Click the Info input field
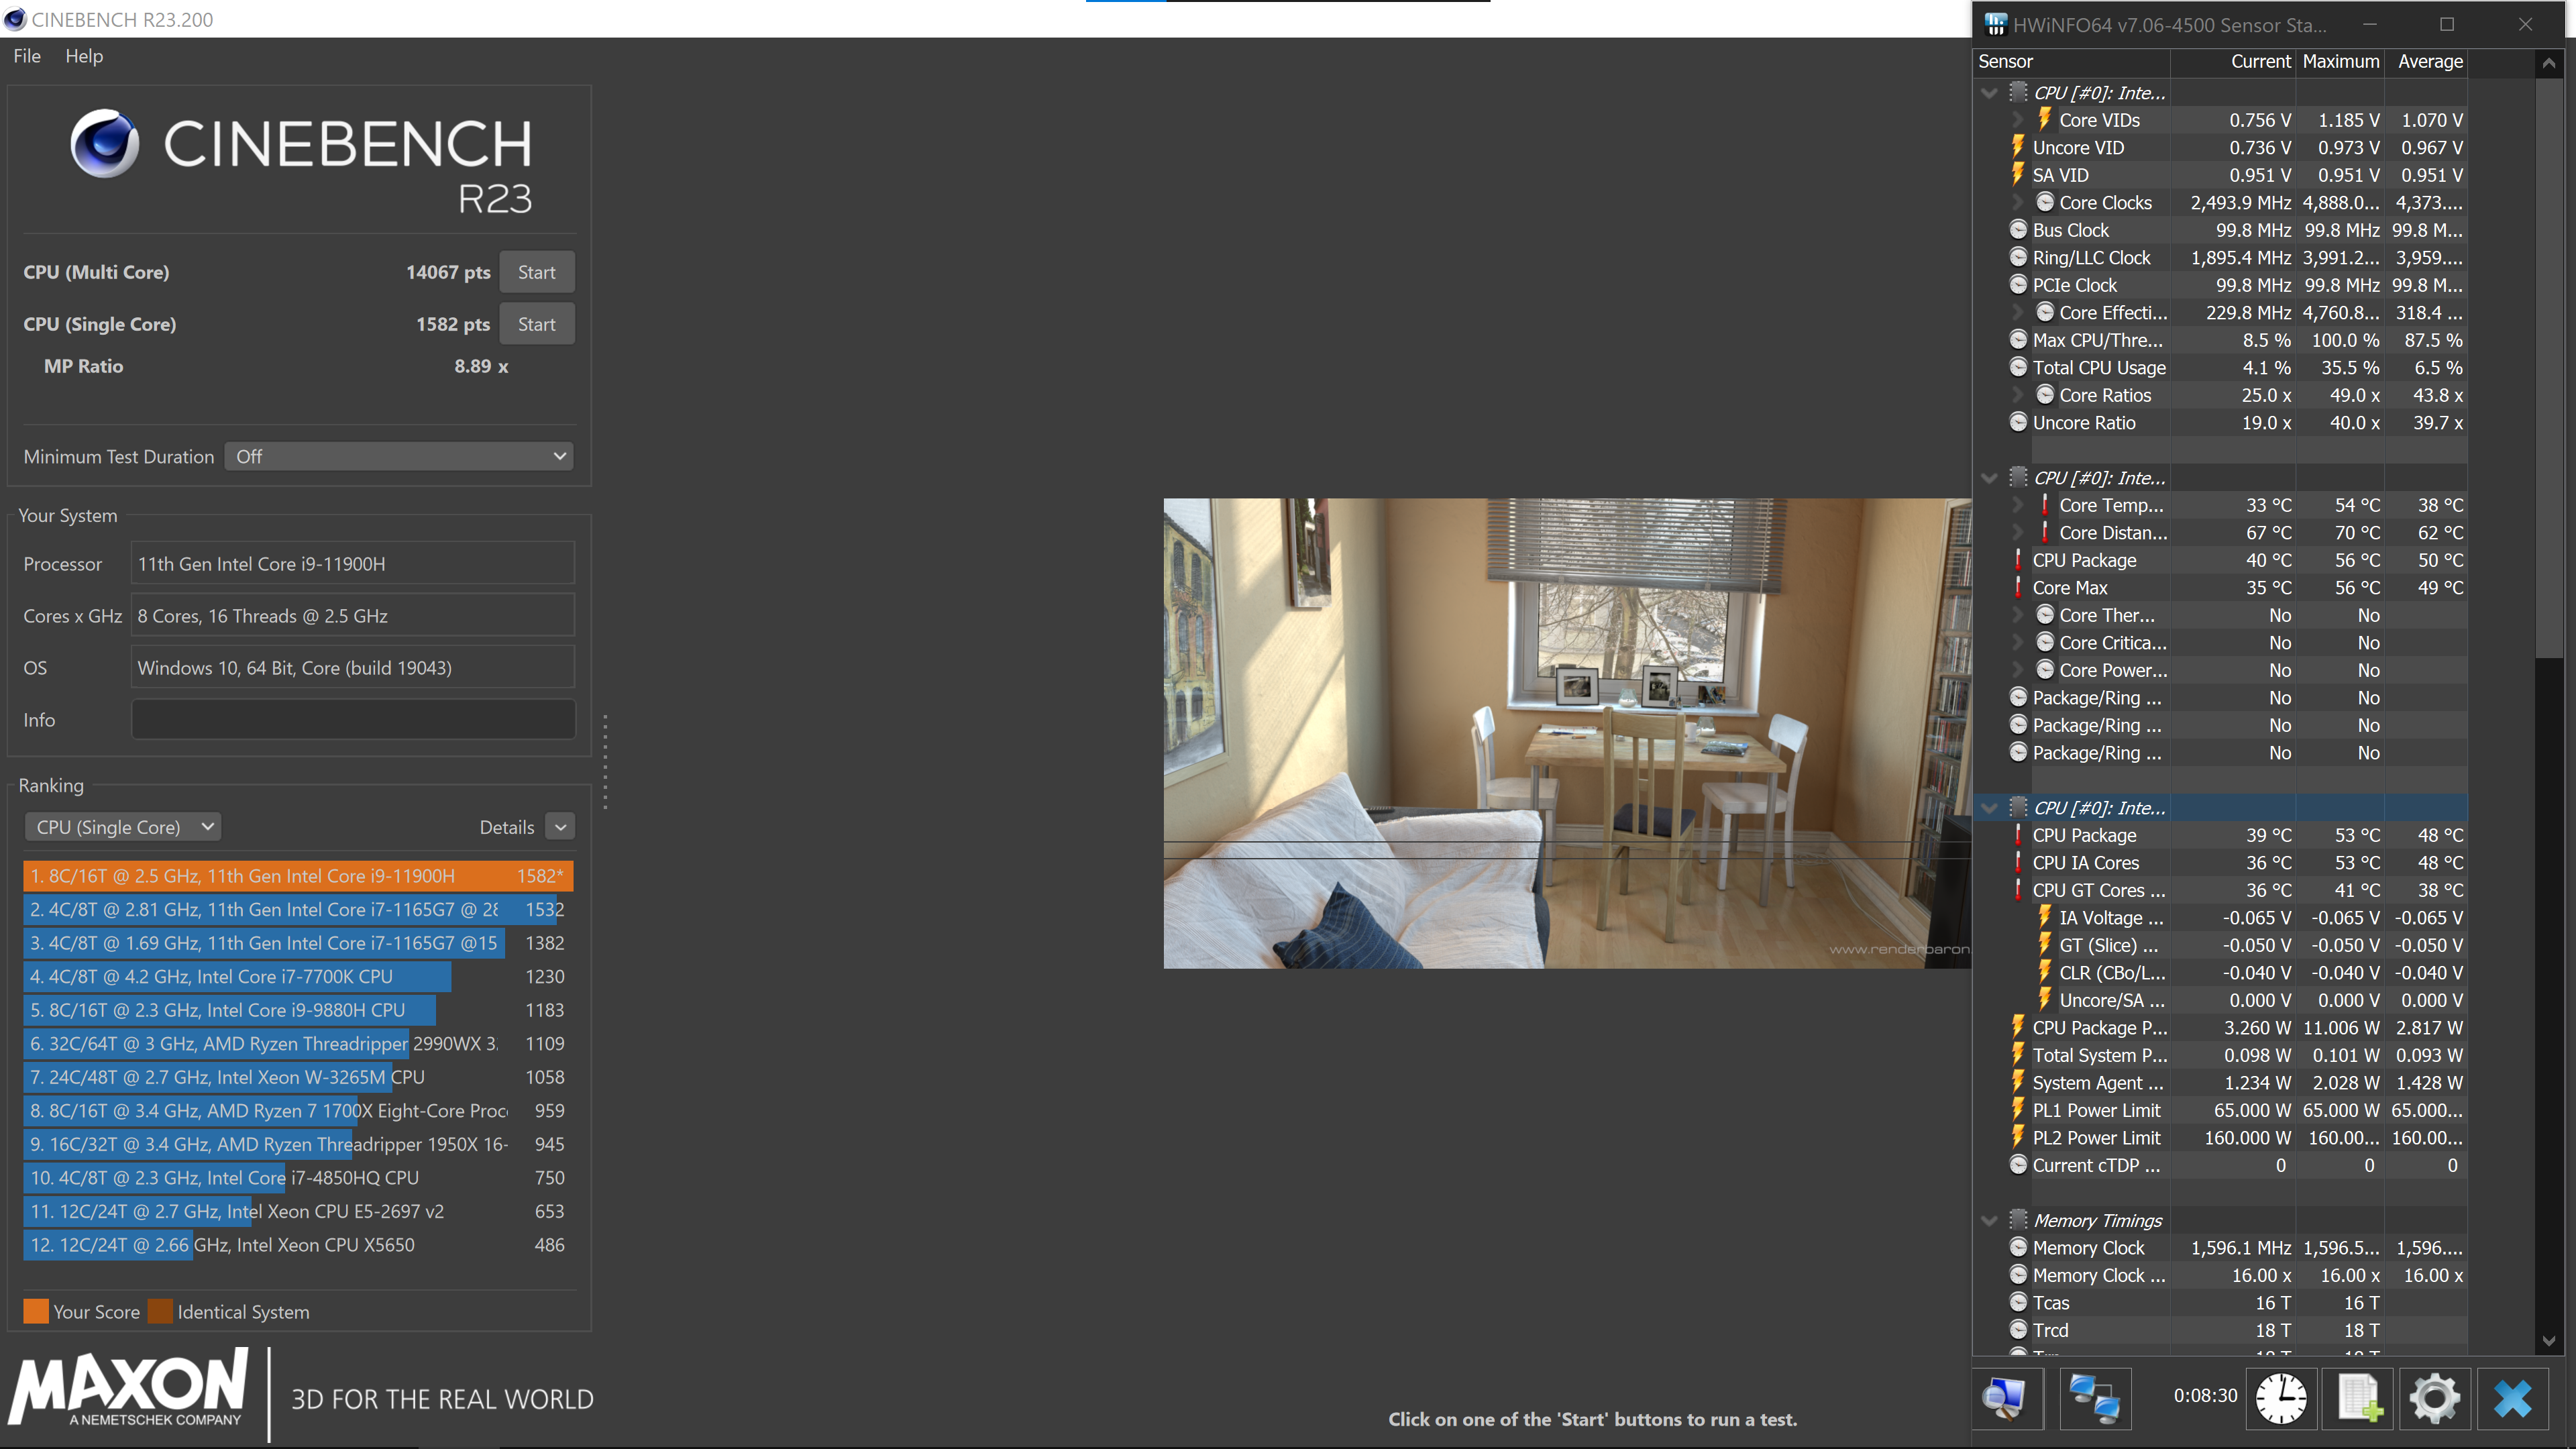The height and width of the screenshot is (1449, 2576). [x=353, y=720]
